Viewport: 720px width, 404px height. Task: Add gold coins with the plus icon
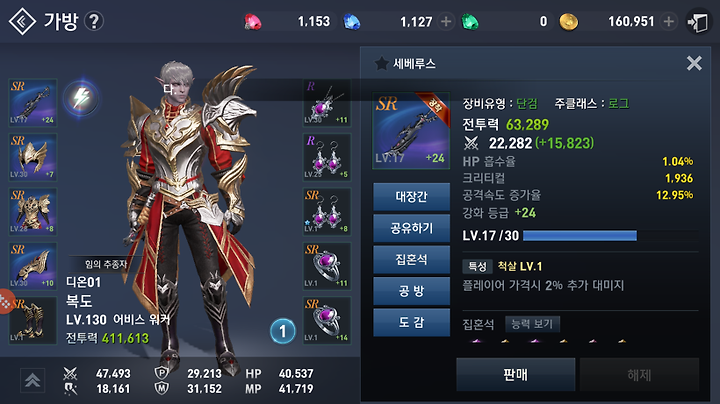[669, 22]
